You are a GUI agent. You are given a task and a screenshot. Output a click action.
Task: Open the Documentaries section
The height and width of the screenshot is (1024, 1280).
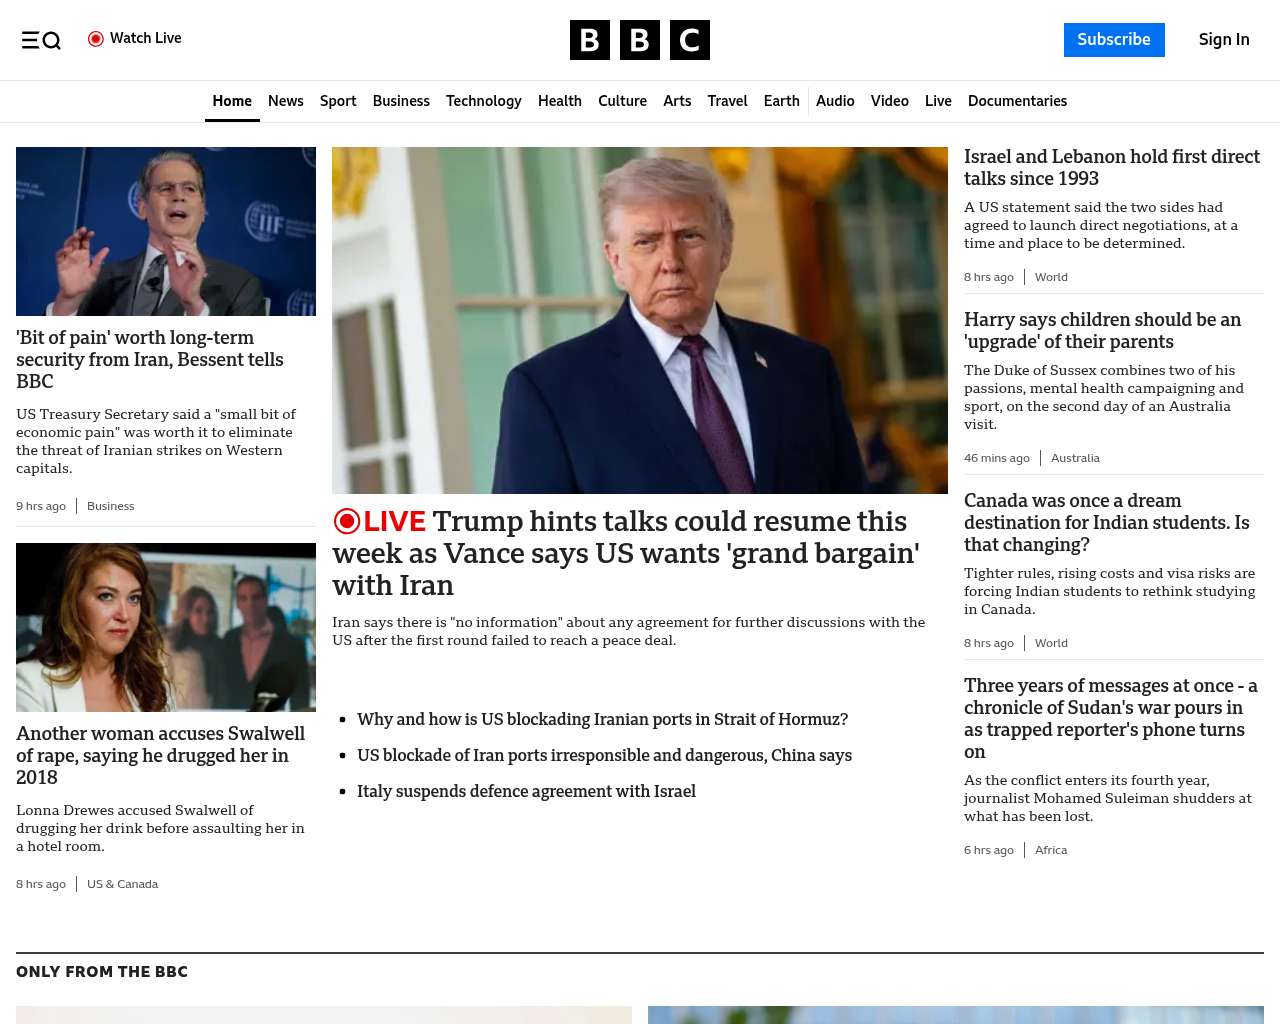click(1017, 101)
